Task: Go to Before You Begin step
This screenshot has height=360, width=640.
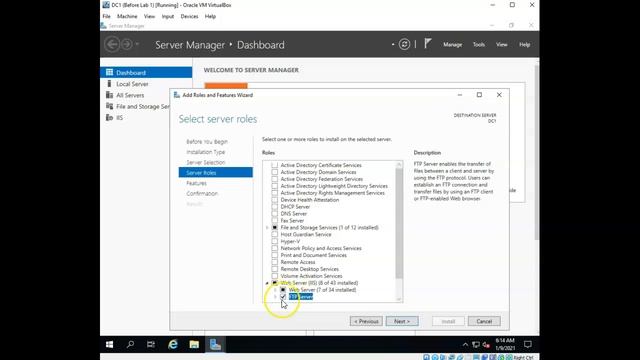Action: [207, 142]
